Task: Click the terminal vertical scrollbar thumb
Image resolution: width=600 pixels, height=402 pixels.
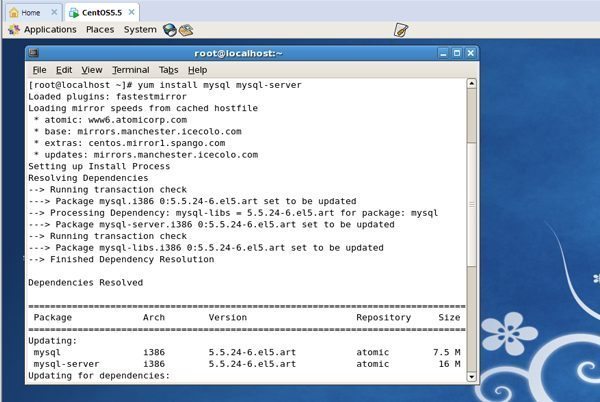Action: click(x=471, y=205)
